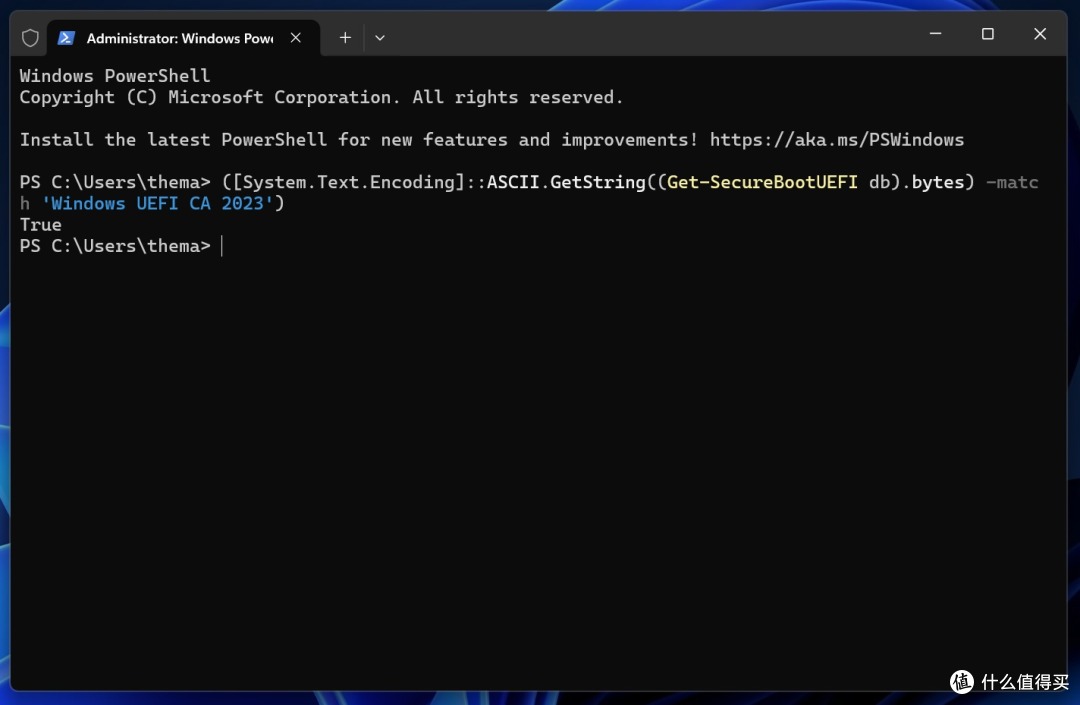Click the https://aka.ms/PSWindows link
1080x705 pixels.
click(x=837, y=140)
